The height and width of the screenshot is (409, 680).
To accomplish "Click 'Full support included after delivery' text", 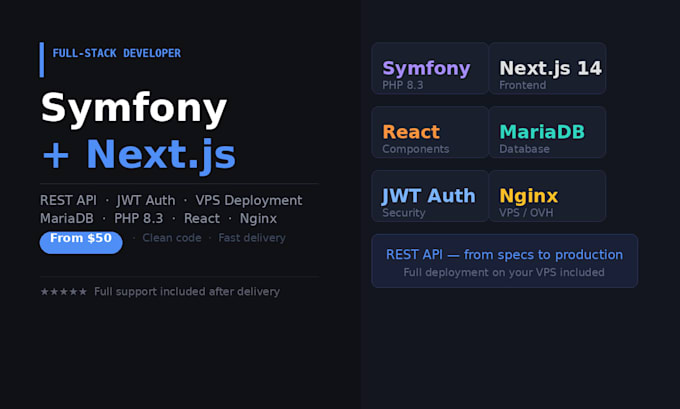I will [187, 292].
